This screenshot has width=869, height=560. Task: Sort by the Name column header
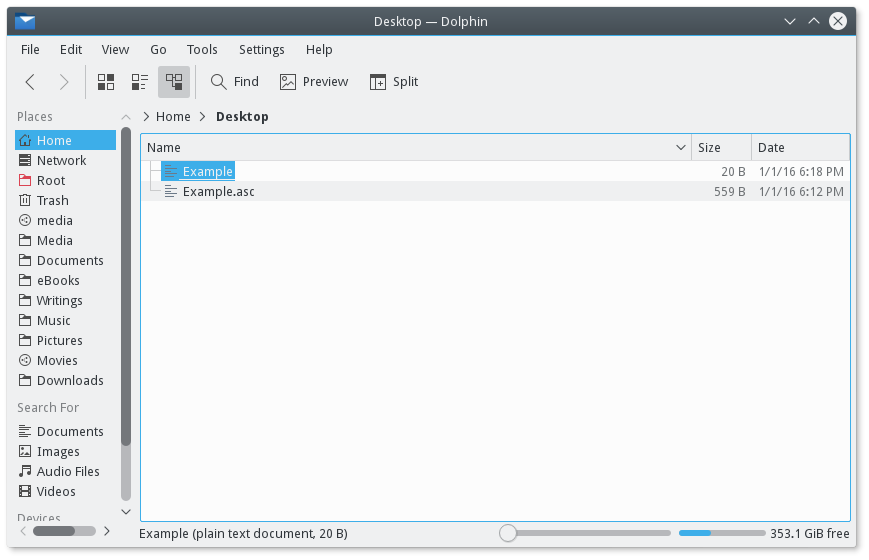click(416, 147)
